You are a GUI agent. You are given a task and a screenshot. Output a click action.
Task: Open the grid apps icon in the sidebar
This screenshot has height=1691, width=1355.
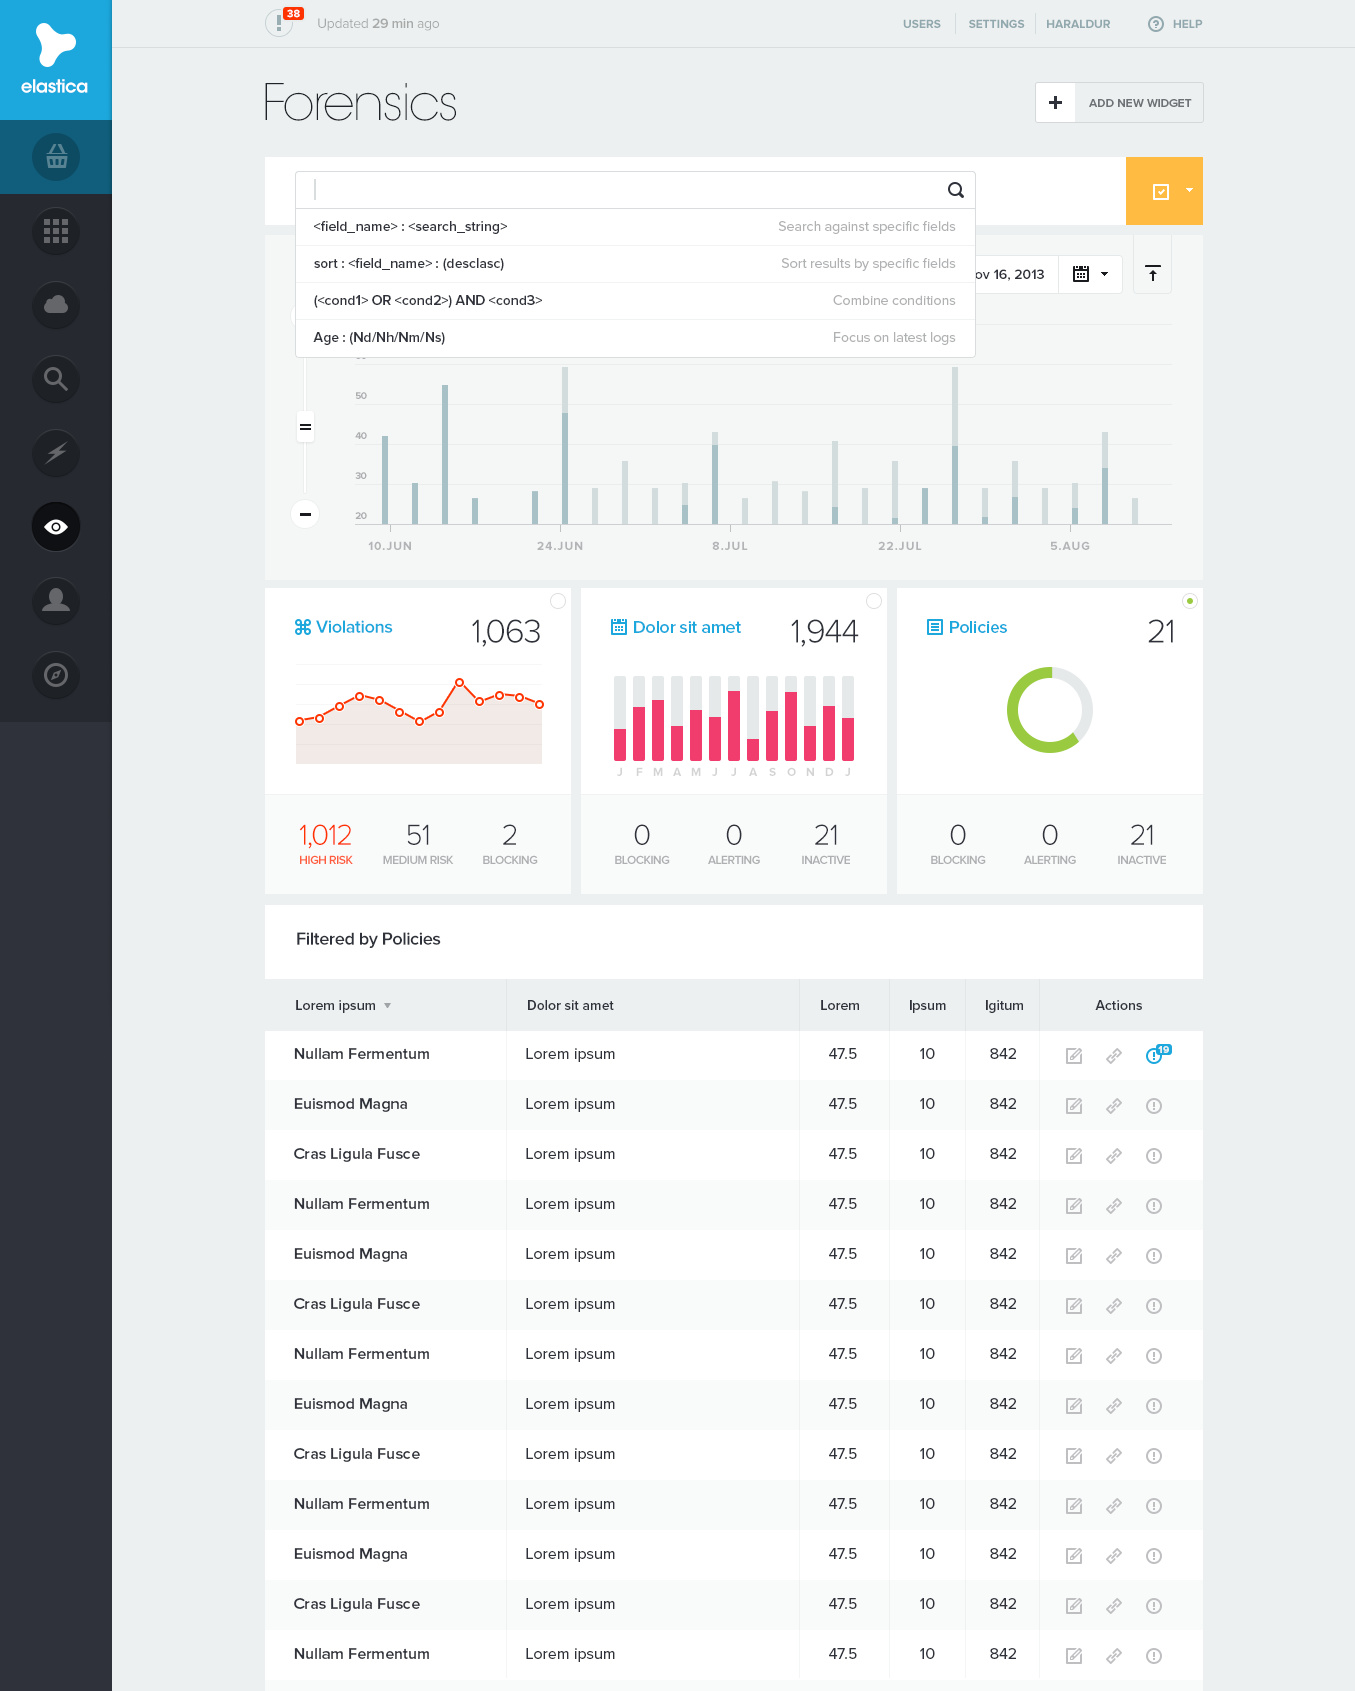(56, 231)
